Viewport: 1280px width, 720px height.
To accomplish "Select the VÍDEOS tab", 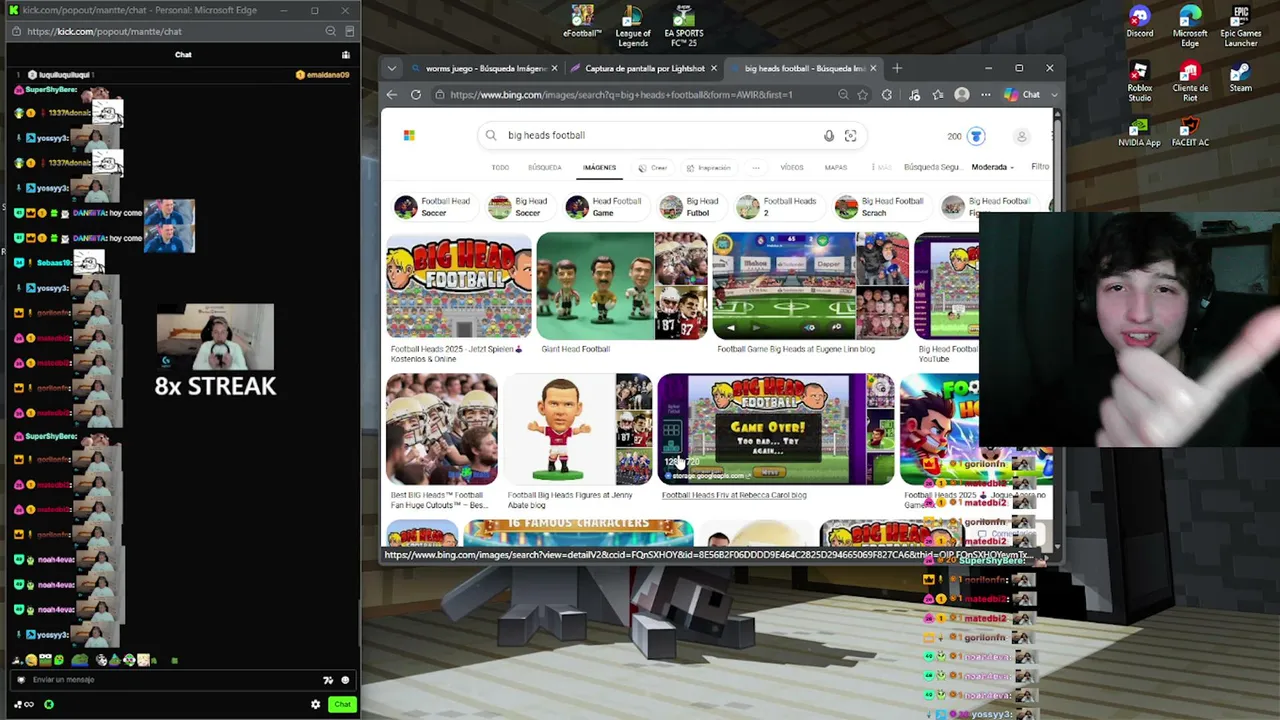I will tap(792, 168).
